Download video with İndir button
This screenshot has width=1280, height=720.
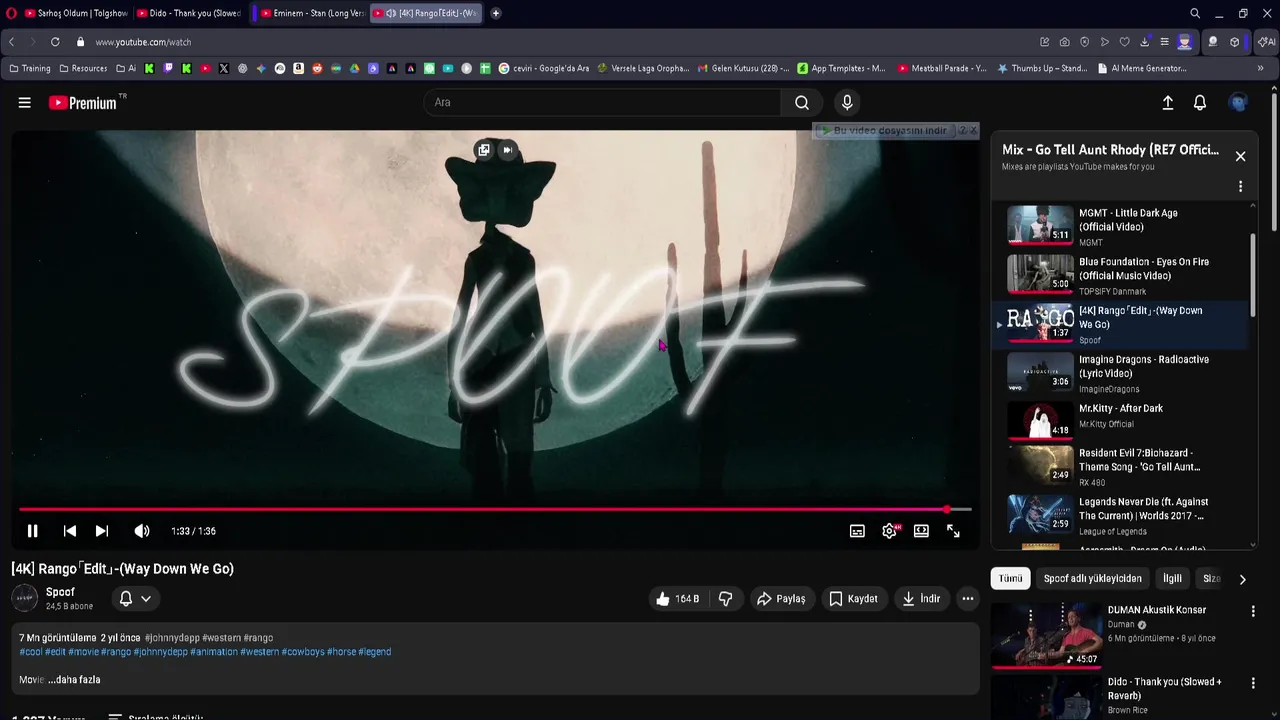pos(921,598)
